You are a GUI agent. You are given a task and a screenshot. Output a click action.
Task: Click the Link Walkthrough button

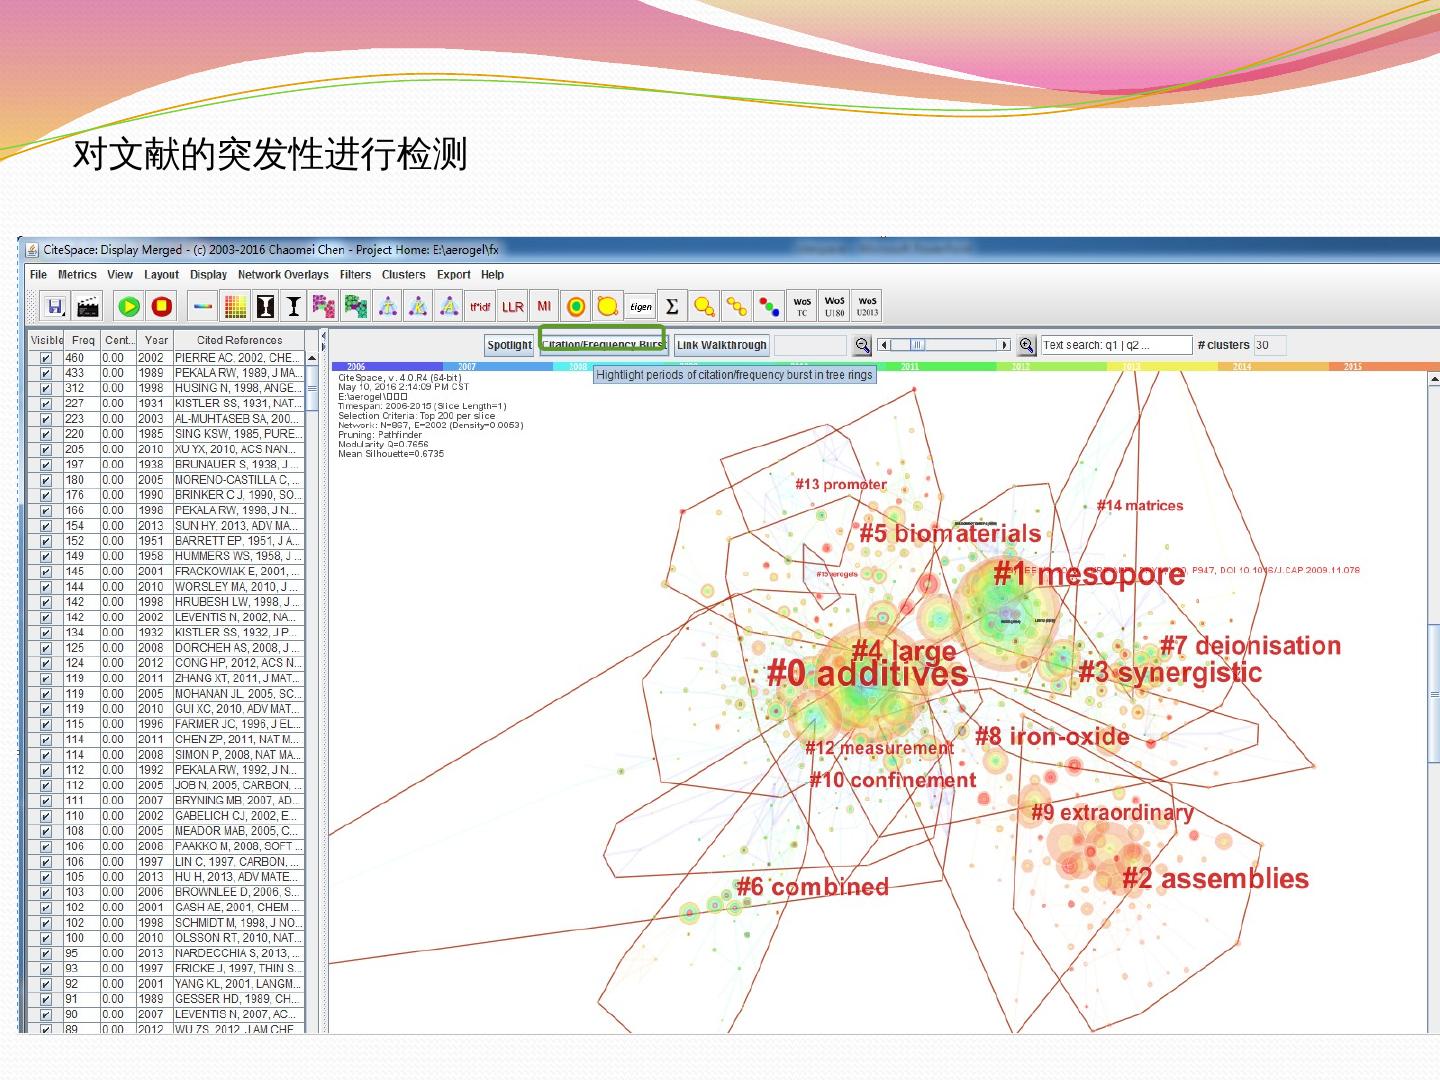coord(721,345)
